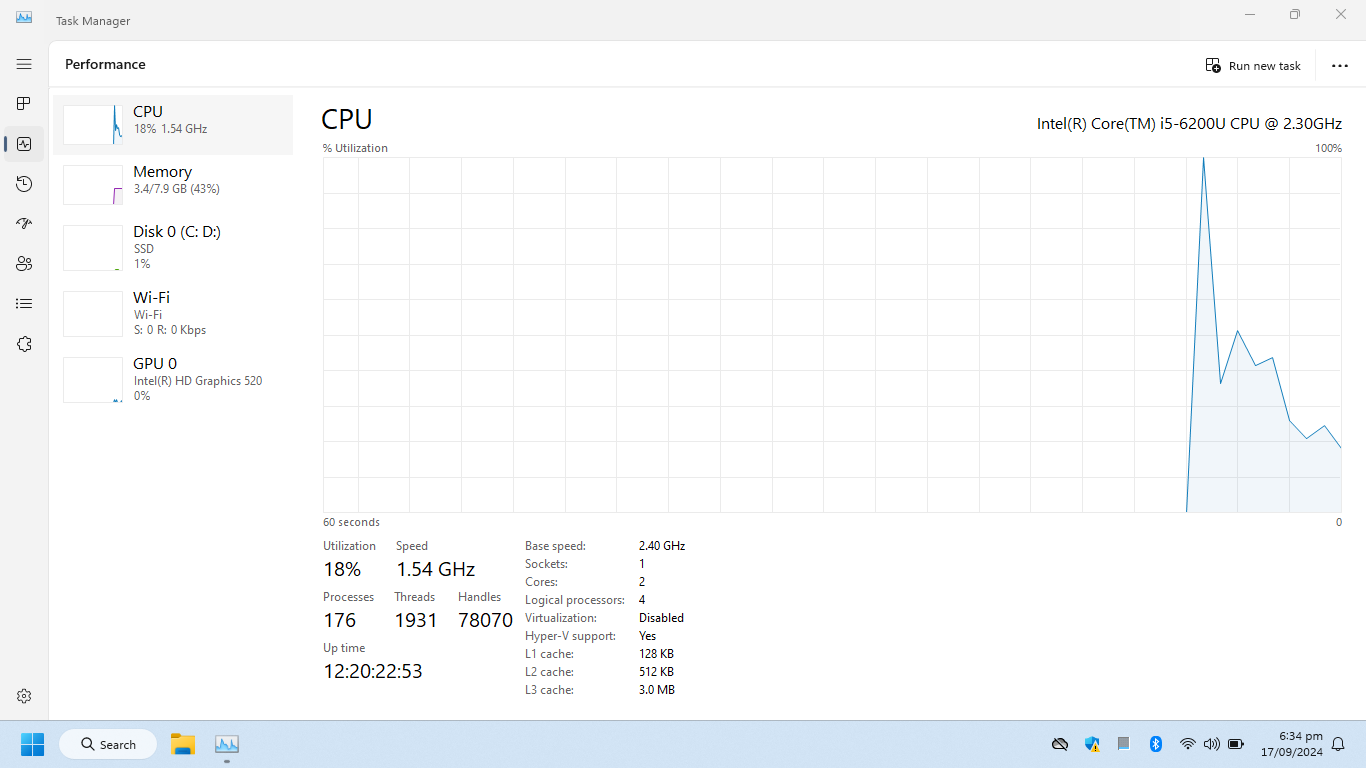
Task: Click the Bluetooth tray icon
Action: 1155,744
